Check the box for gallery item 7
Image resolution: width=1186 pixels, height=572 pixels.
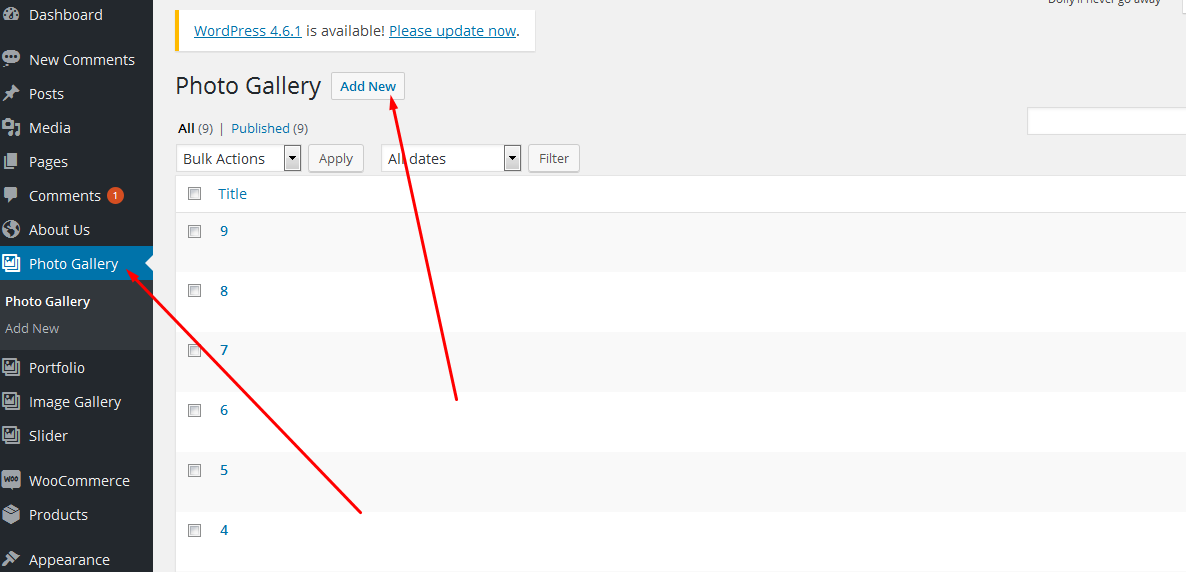pyautogui.click(x=194, y=350)
